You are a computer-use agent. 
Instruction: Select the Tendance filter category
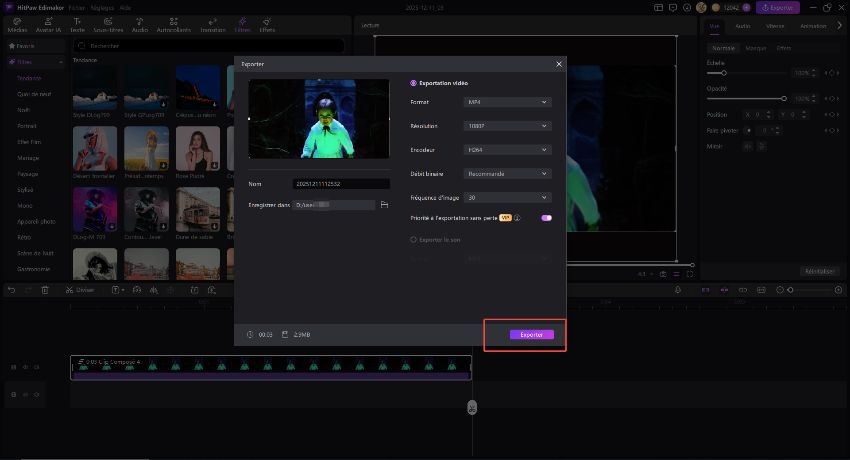tap(29, 78)
